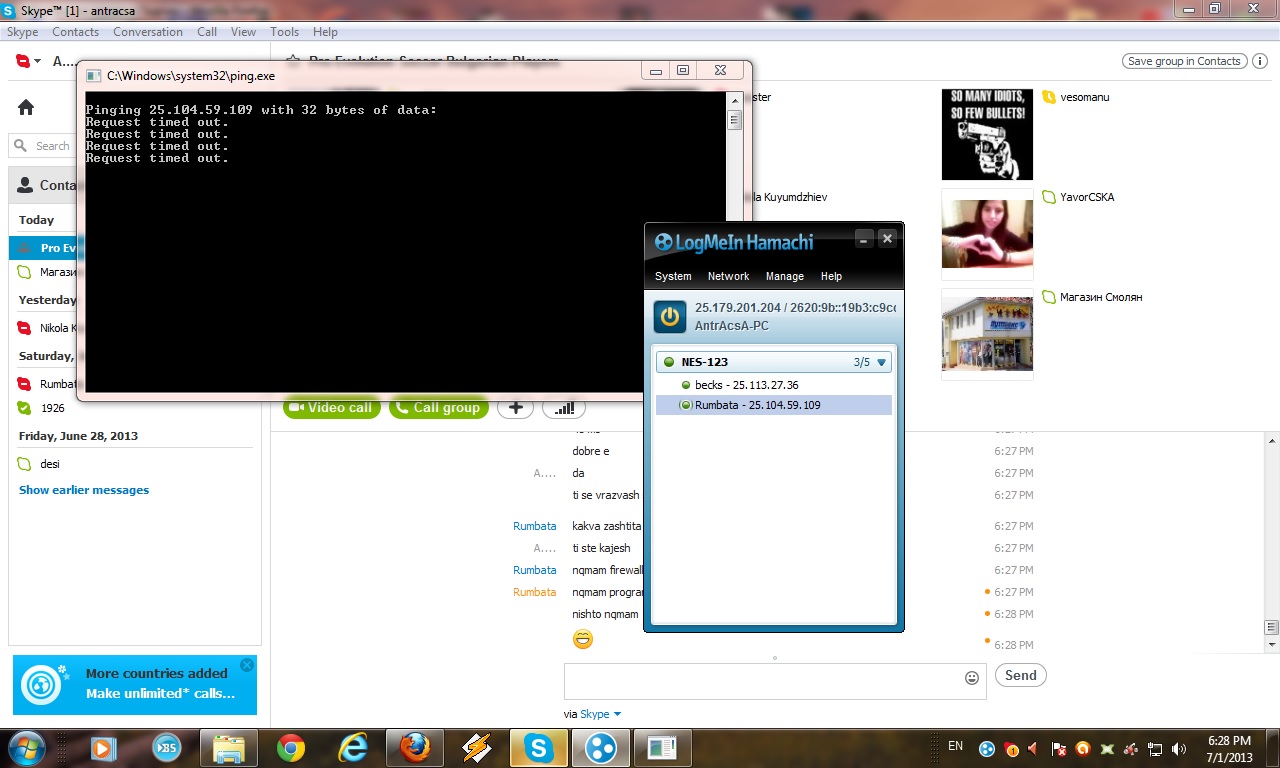The image size is (1280, 768).
Task: Click Hamachi icon on taskbar
Action: click(x=601, y=748)
